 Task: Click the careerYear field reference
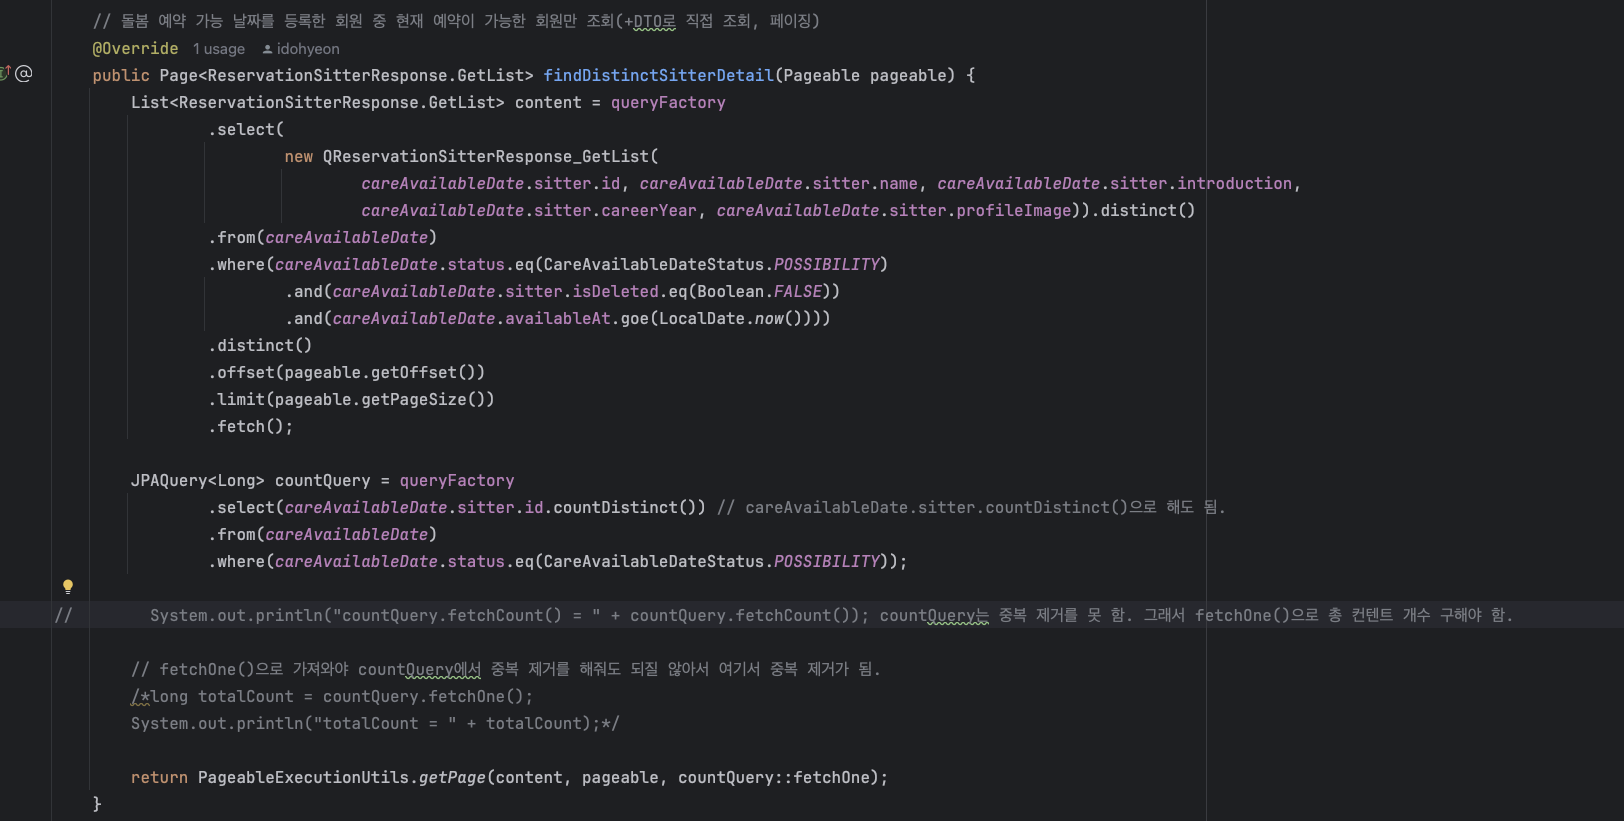coord(649,211)
